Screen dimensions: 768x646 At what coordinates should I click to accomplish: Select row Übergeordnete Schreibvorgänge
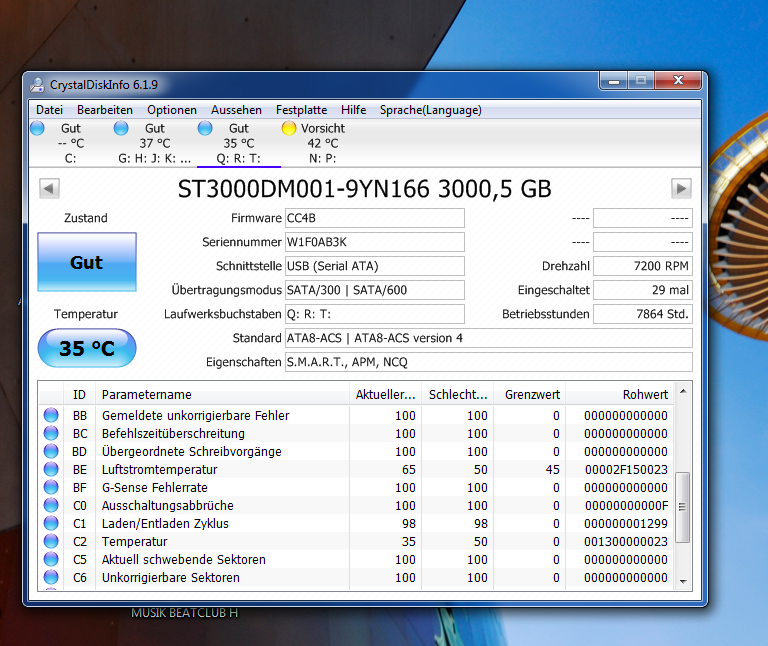click(356, 451)
